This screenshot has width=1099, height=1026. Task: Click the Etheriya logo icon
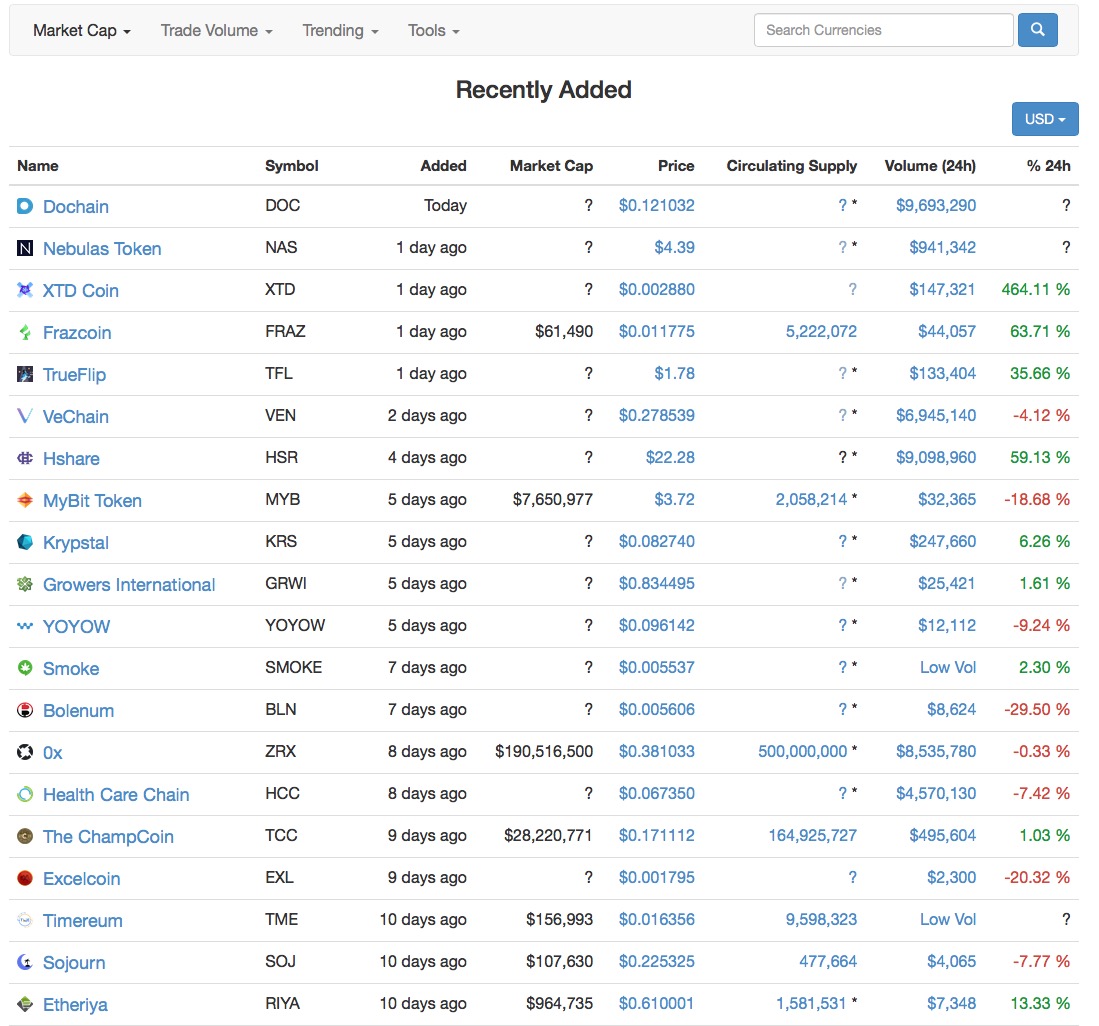coord(25,1004)
